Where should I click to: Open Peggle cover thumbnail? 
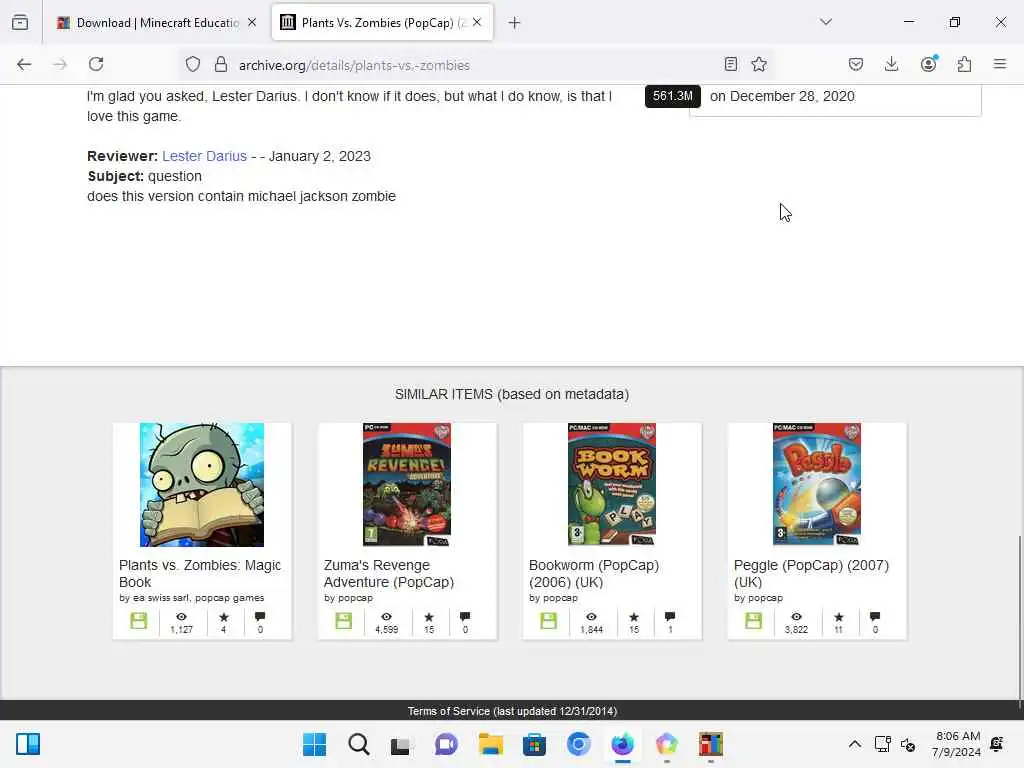click(x=817, y=485)
